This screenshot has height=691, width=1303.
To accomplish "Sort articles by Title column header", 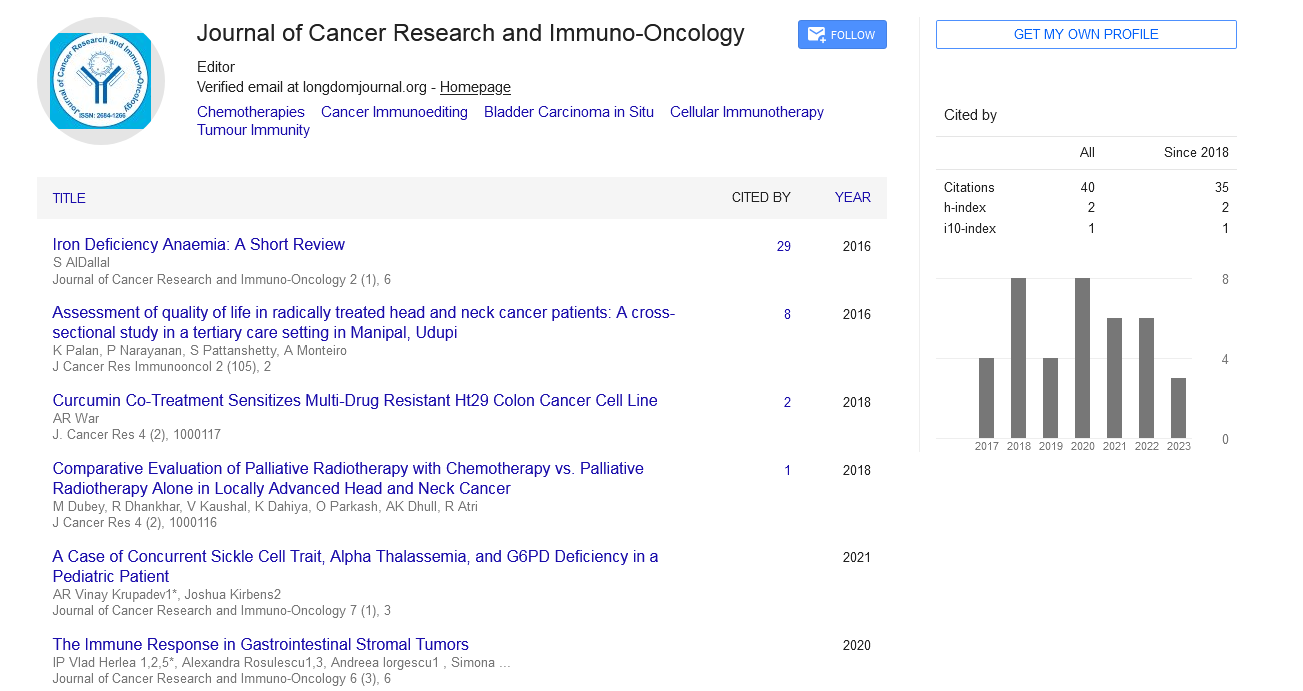I will [69, 198].
